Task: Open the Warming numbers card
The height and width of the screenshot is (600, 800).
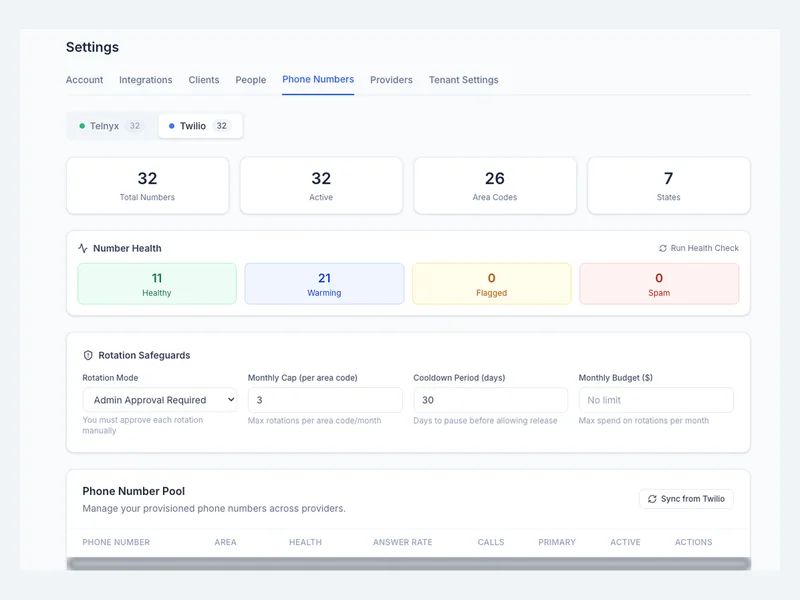Action: point(324,284)
